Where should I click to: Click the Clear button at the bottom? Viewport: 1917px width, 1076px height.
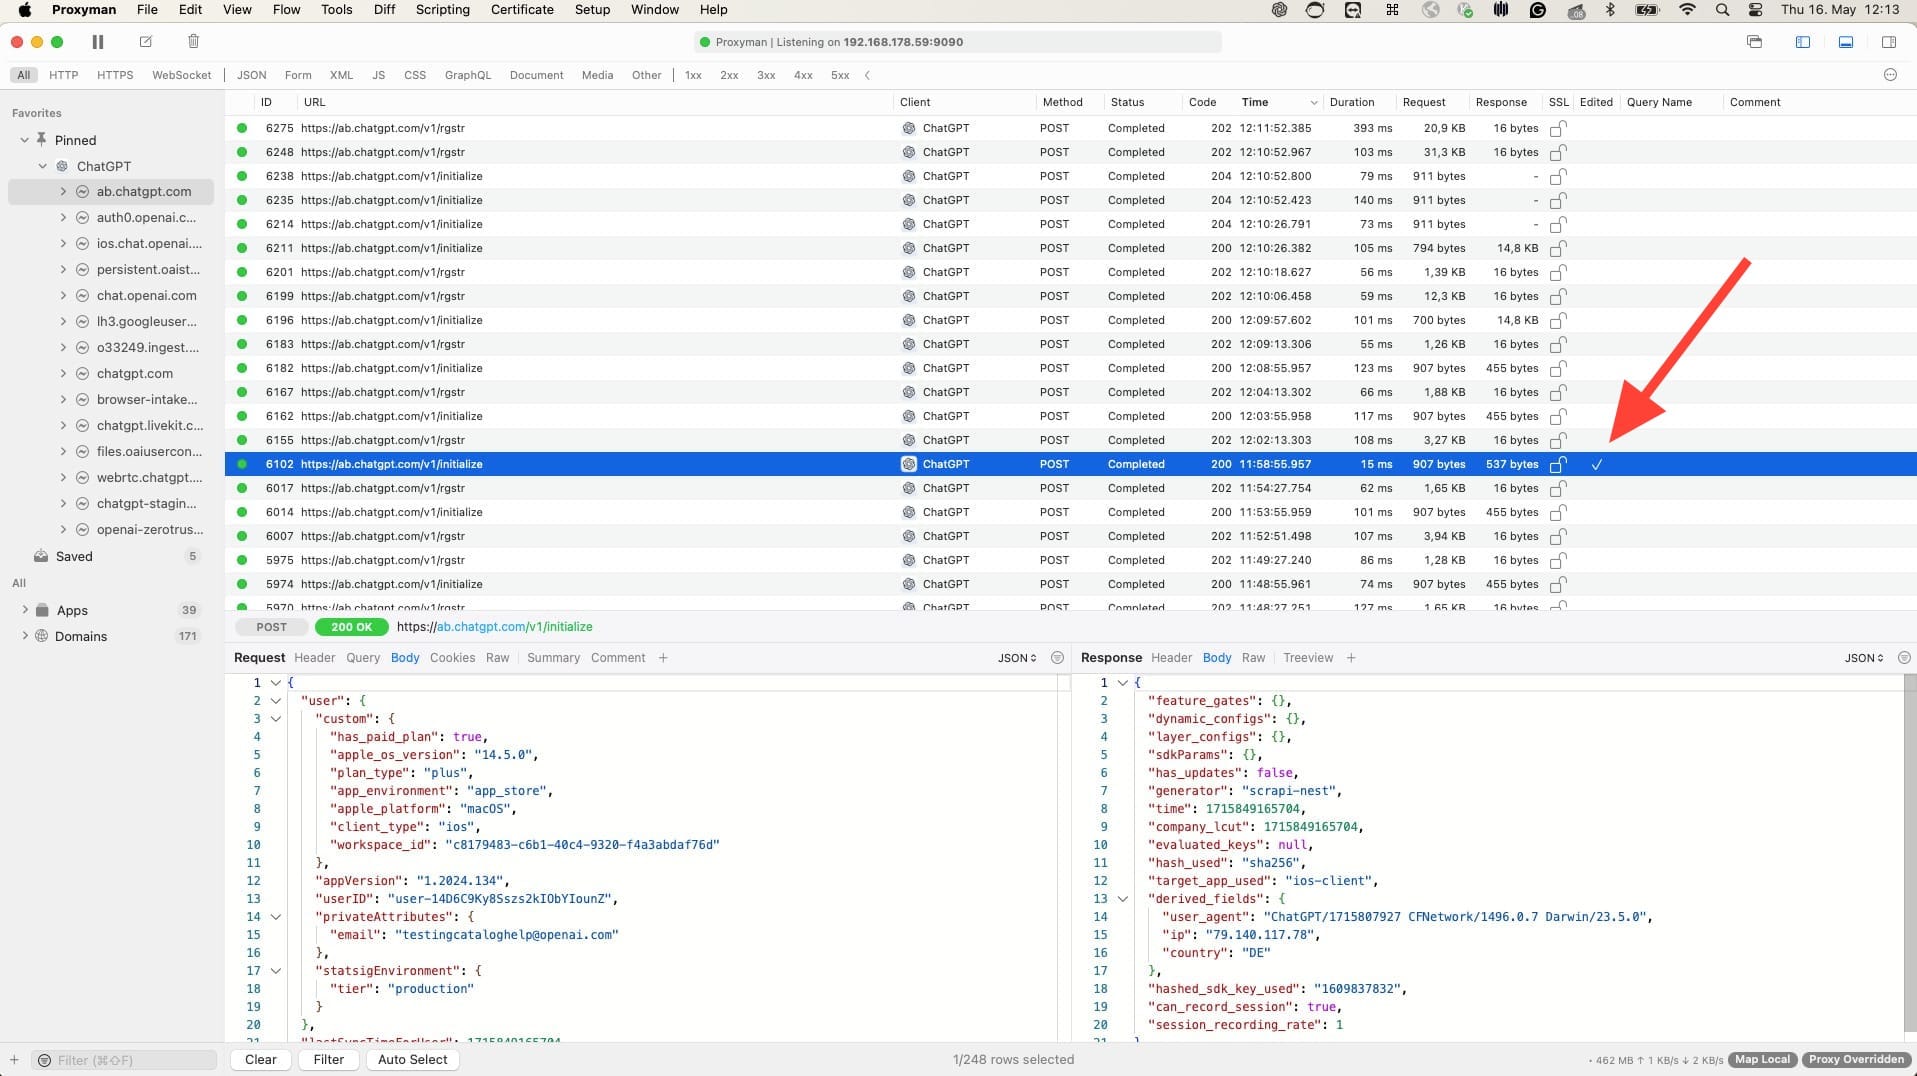pos(259,1059)
